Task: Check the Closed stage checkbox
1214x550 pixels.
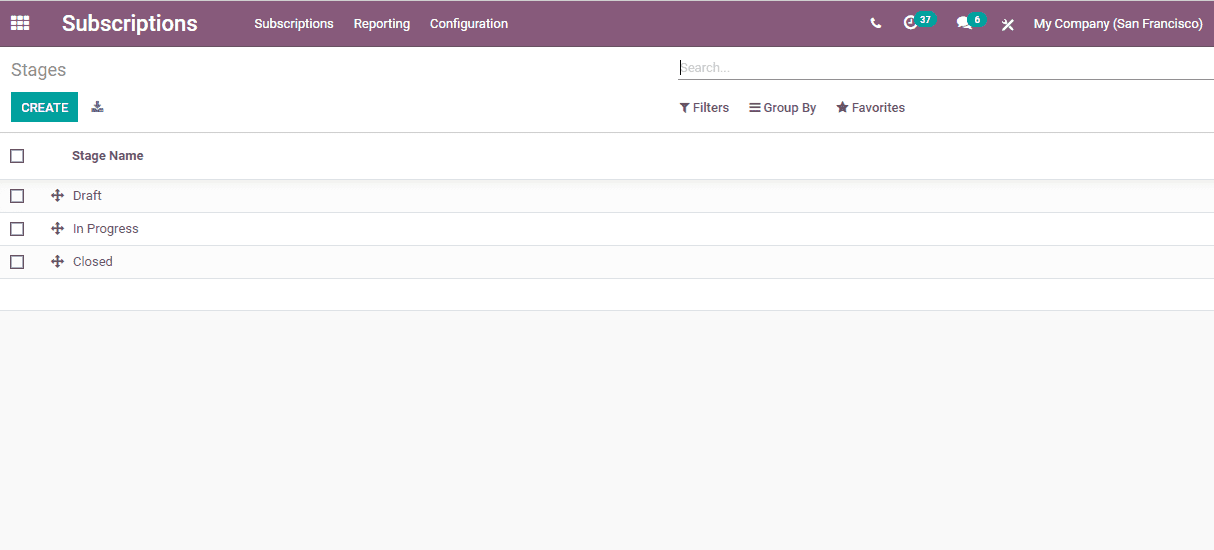Action: tap(17, 262)
